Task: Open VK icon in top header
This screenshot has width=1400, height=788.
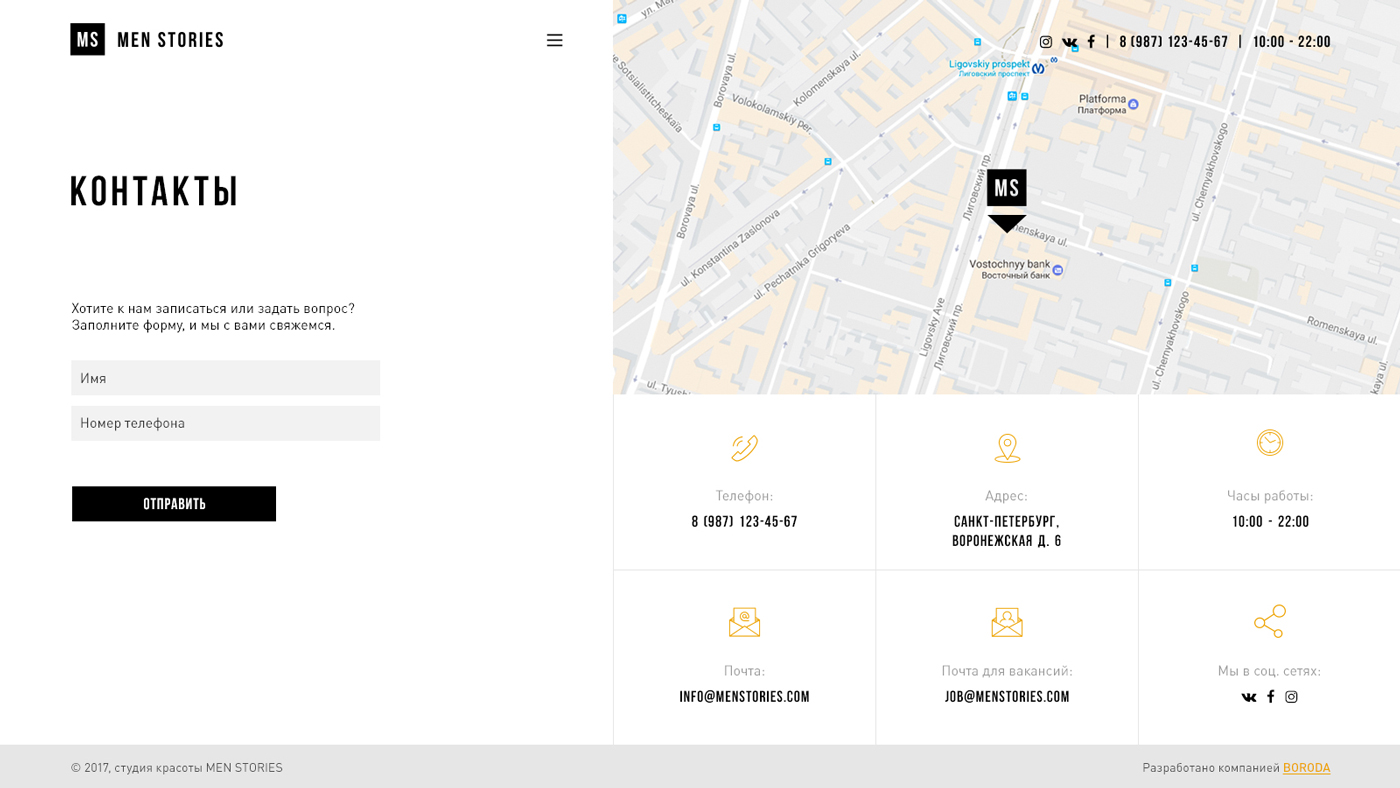Action: pyautogui.click(x=1069, y=42)
